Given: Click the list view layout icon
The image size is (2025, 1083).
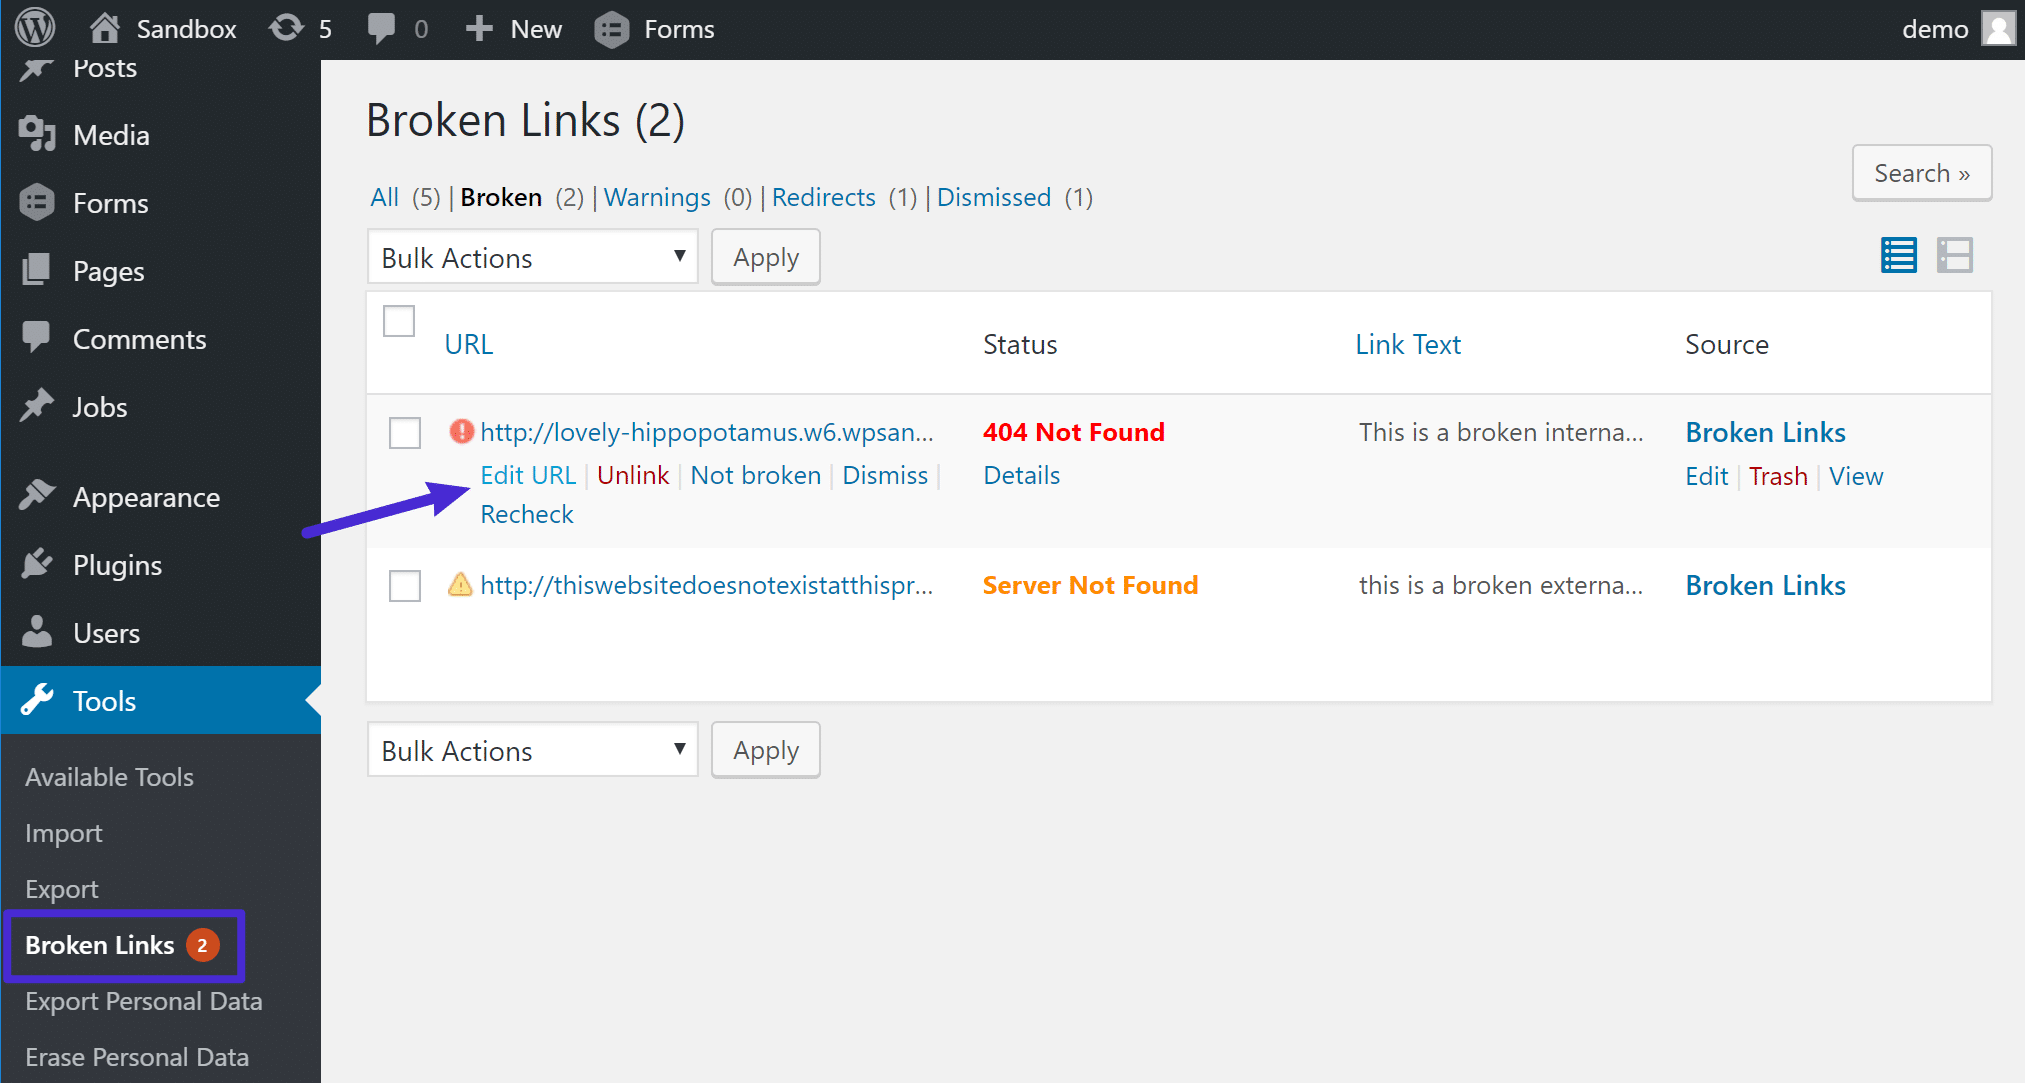Looking at the screenshot, I should (x=1900, y=256).
